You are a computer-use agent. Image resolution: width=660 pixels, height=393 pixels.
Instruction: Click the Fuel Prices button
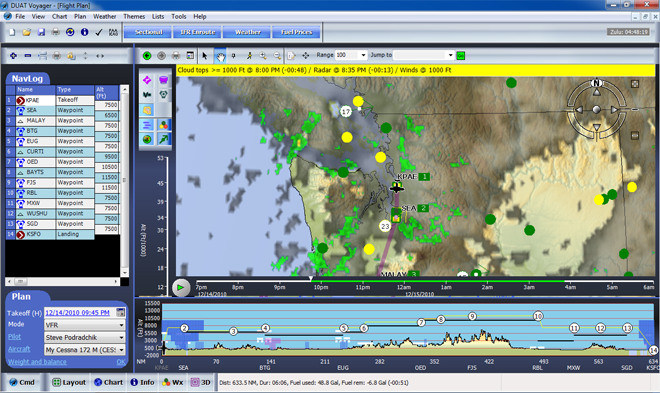point(296,32)
